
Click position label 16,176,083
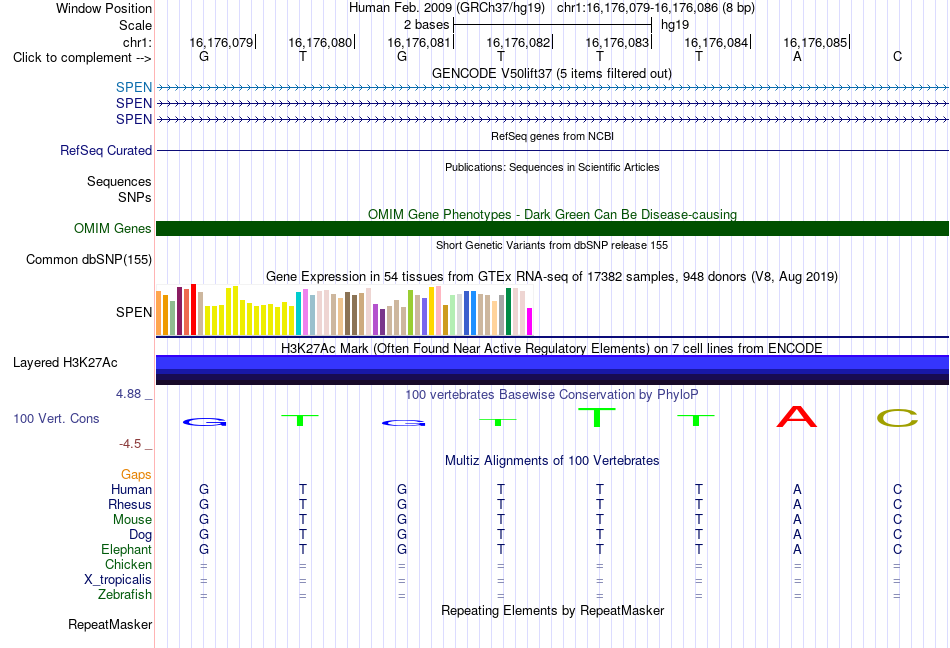[x=617, y=42]
